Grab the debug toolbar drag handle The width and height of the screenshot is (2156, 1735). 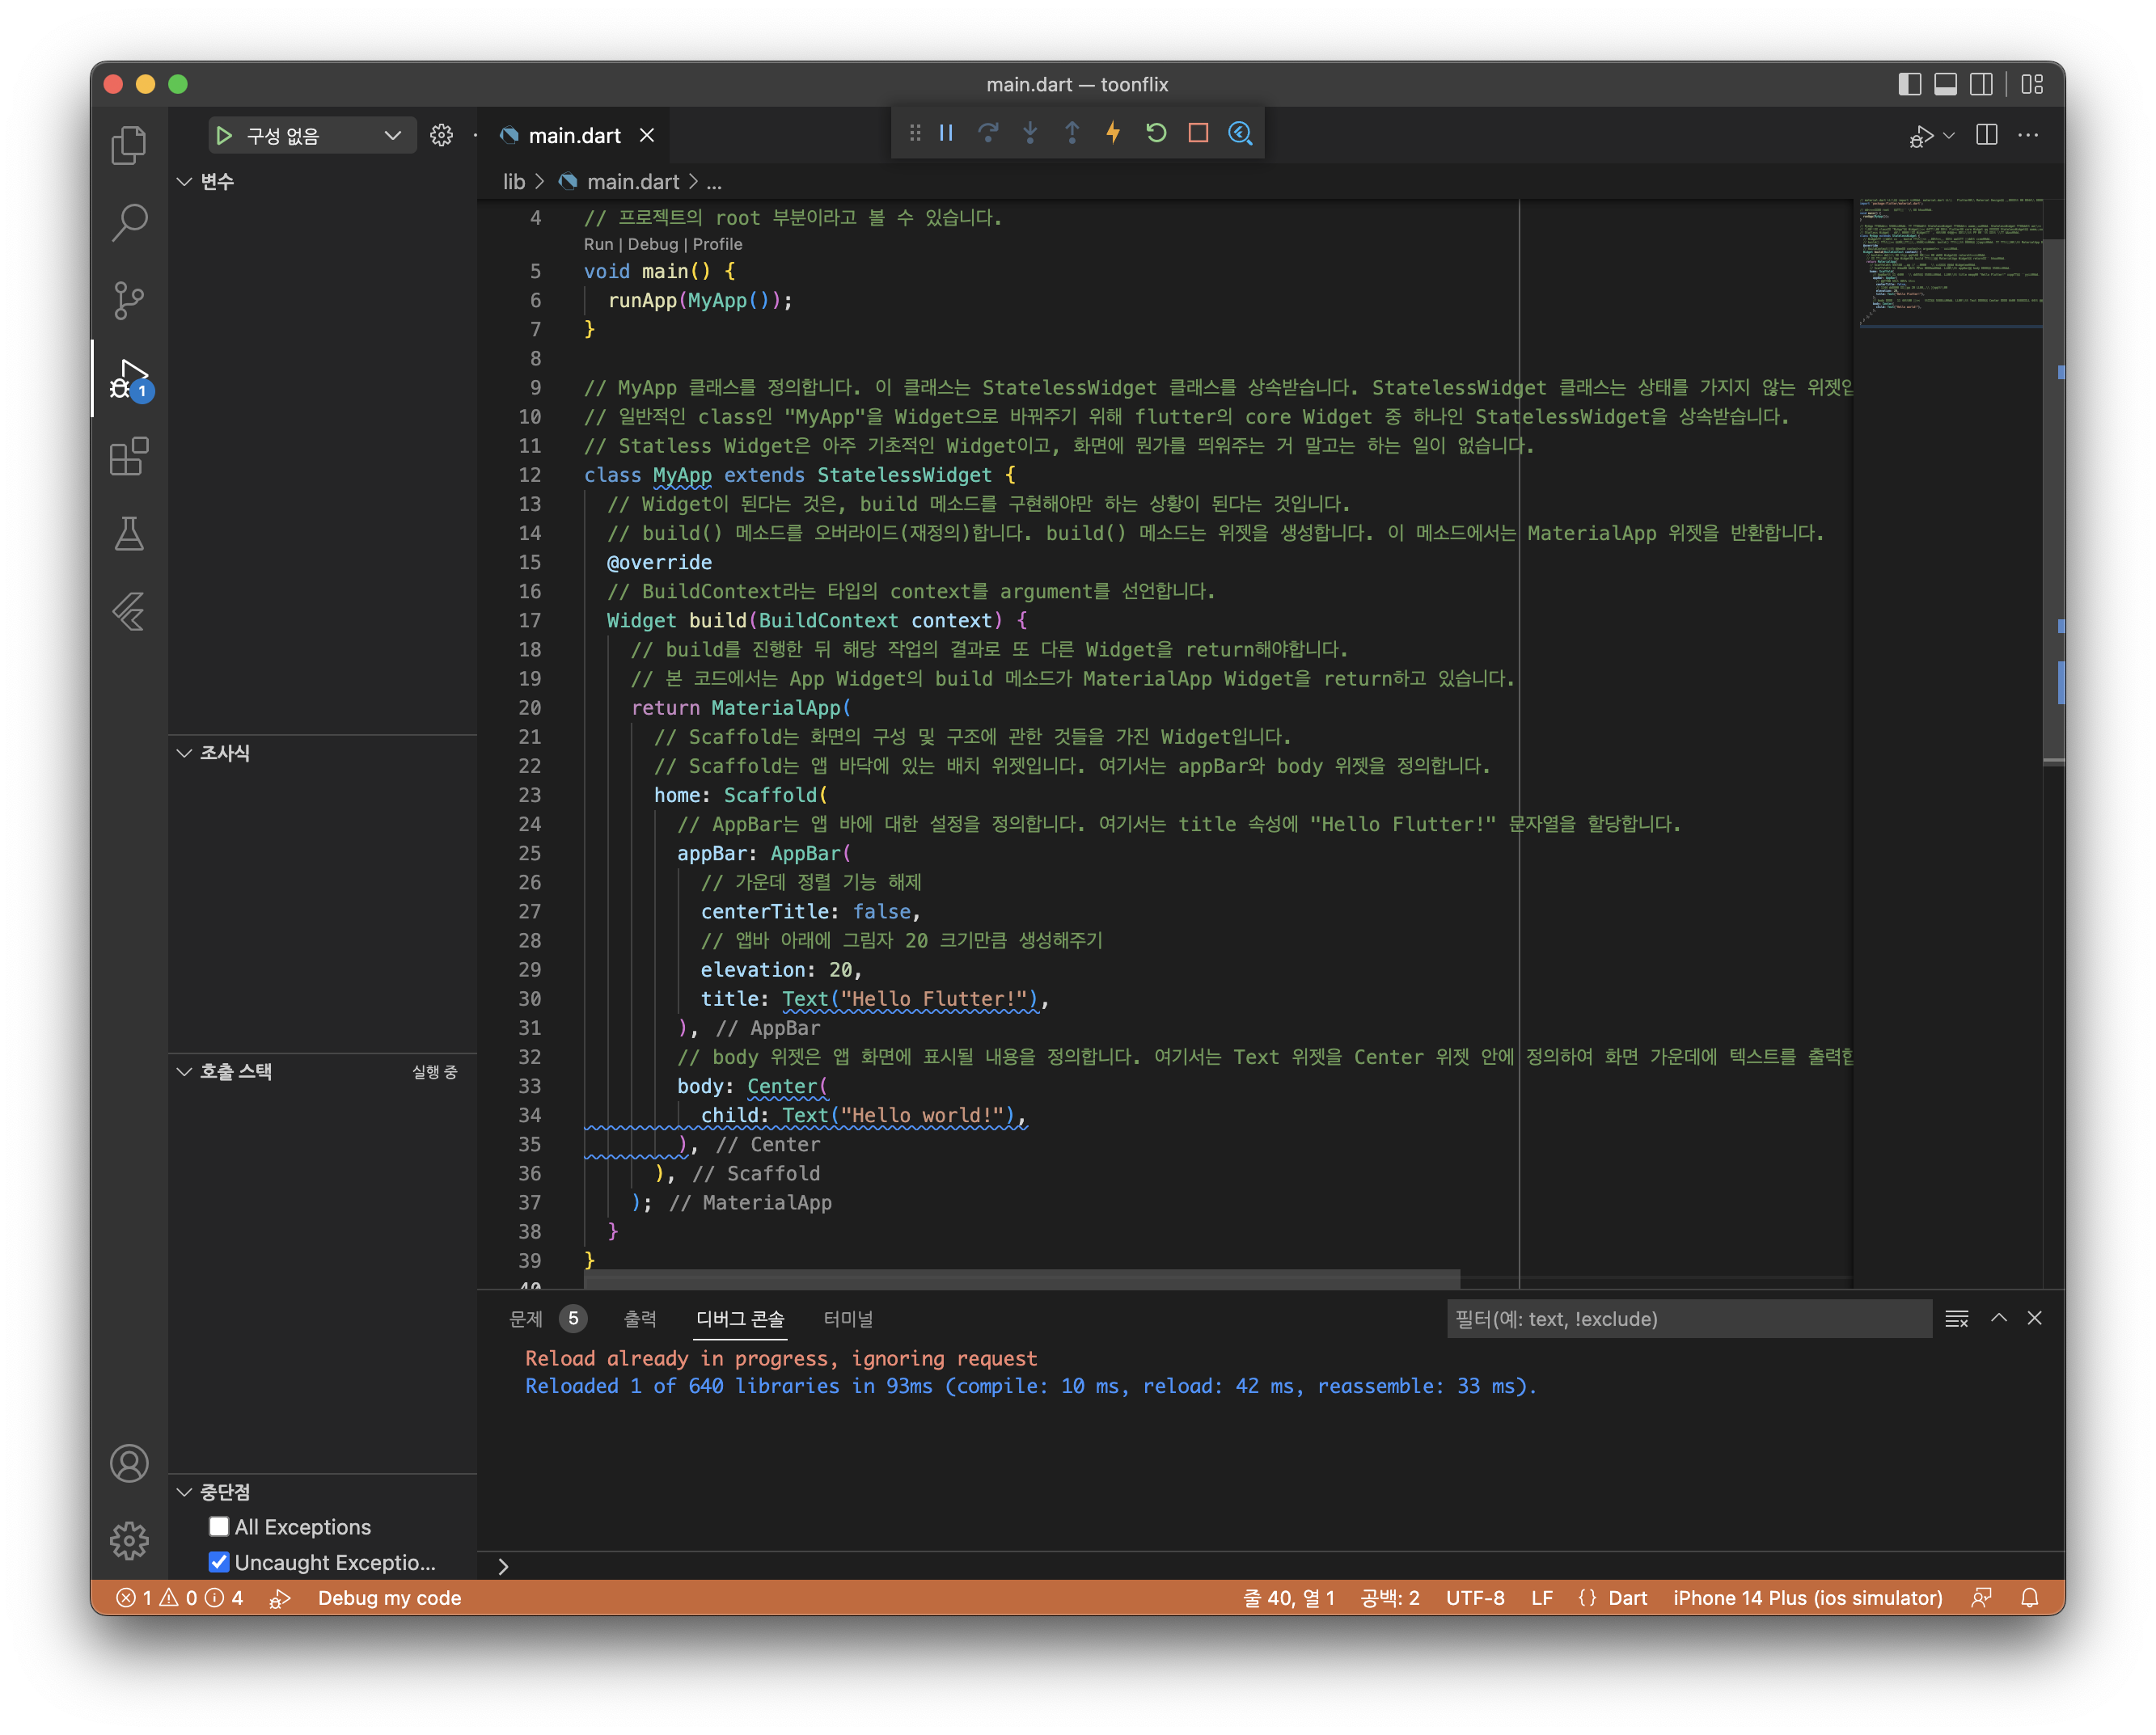[914, 133]
